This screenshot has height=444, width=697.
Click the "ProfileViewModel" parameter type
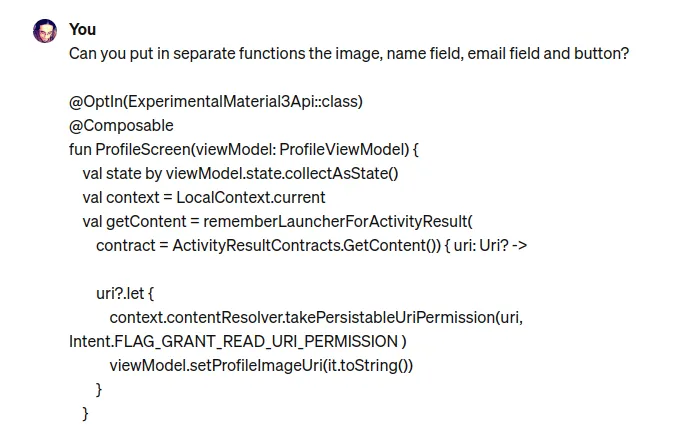(341, 149)
